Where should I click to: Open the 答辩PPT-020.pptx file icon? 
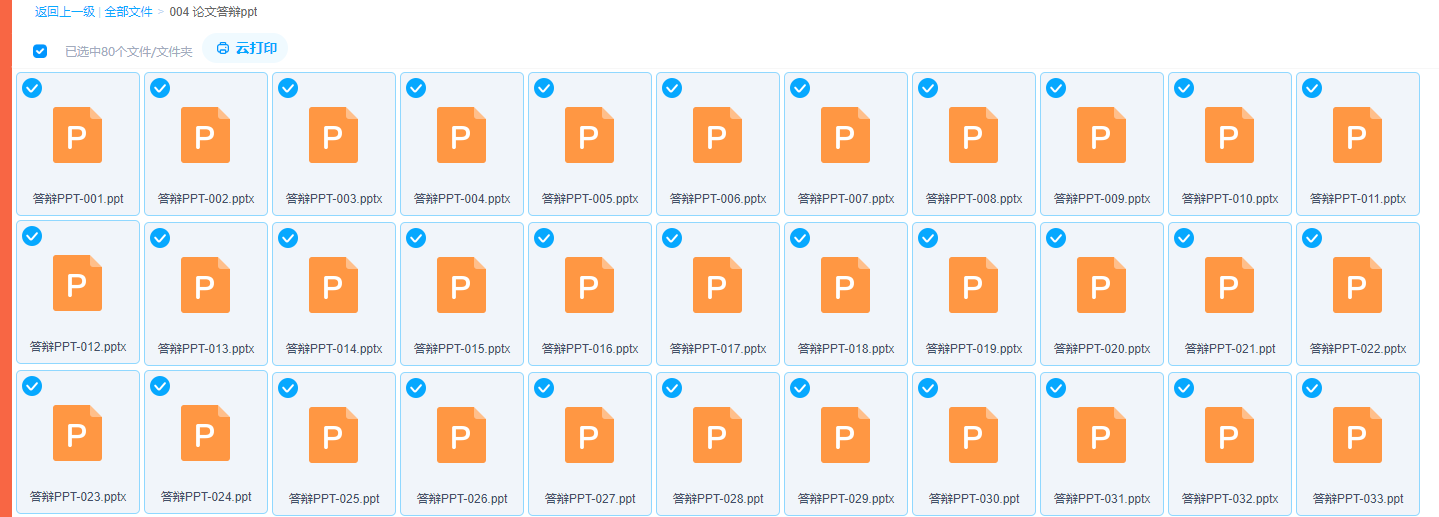click(1101, 285)
